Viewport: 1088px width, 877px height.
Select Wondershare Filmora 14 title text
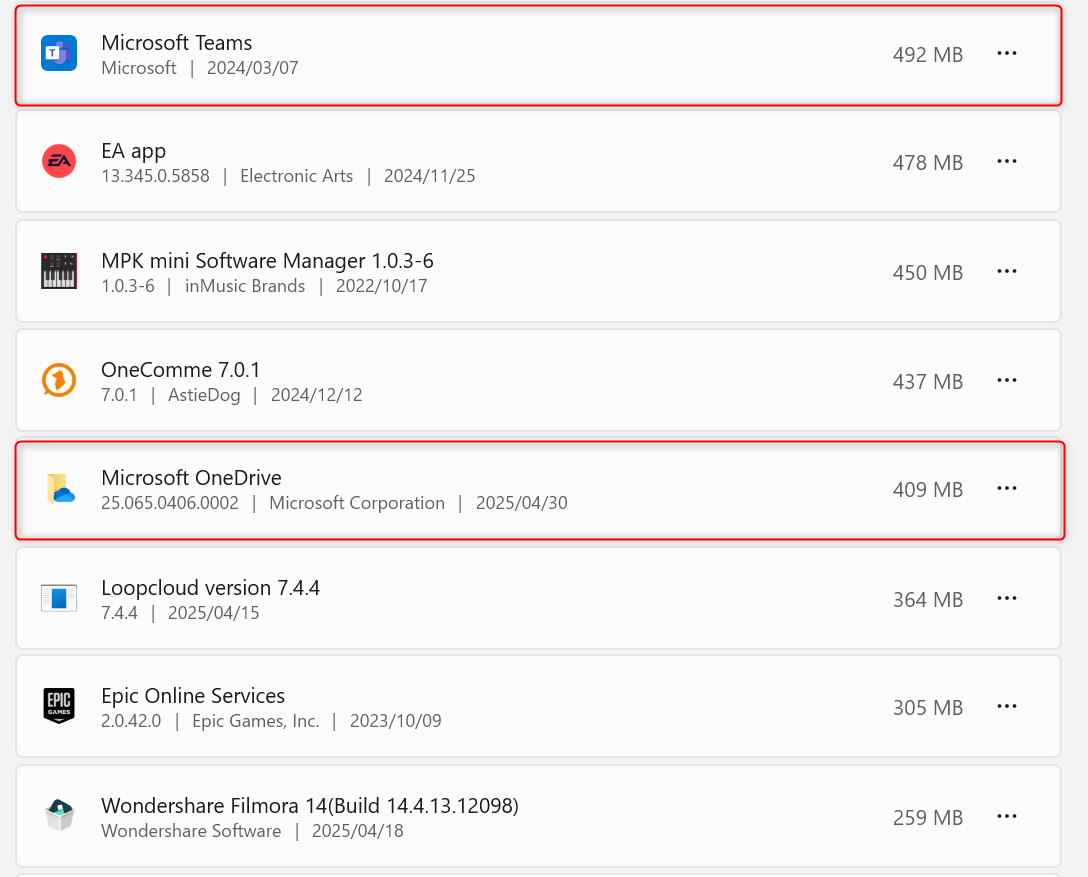point(309,806)
